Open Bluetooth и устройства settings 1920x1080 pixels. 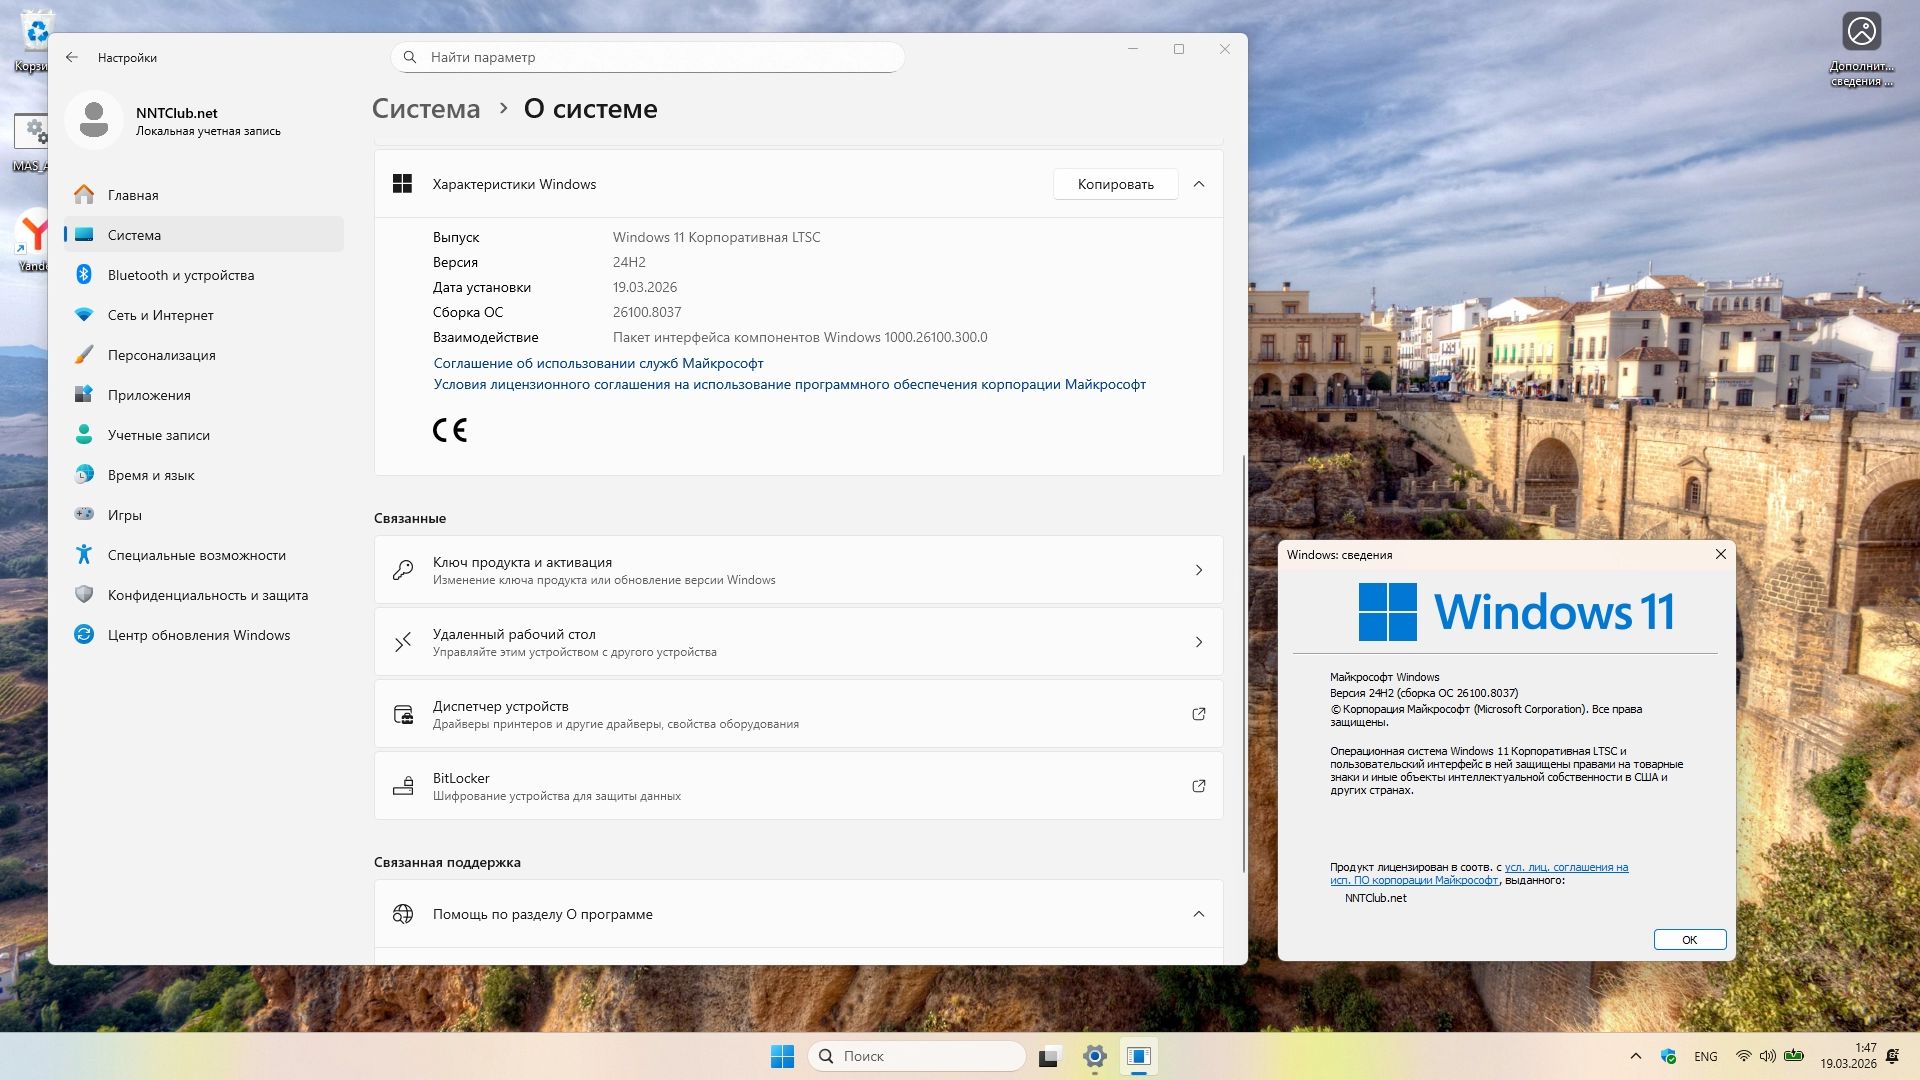180,275
